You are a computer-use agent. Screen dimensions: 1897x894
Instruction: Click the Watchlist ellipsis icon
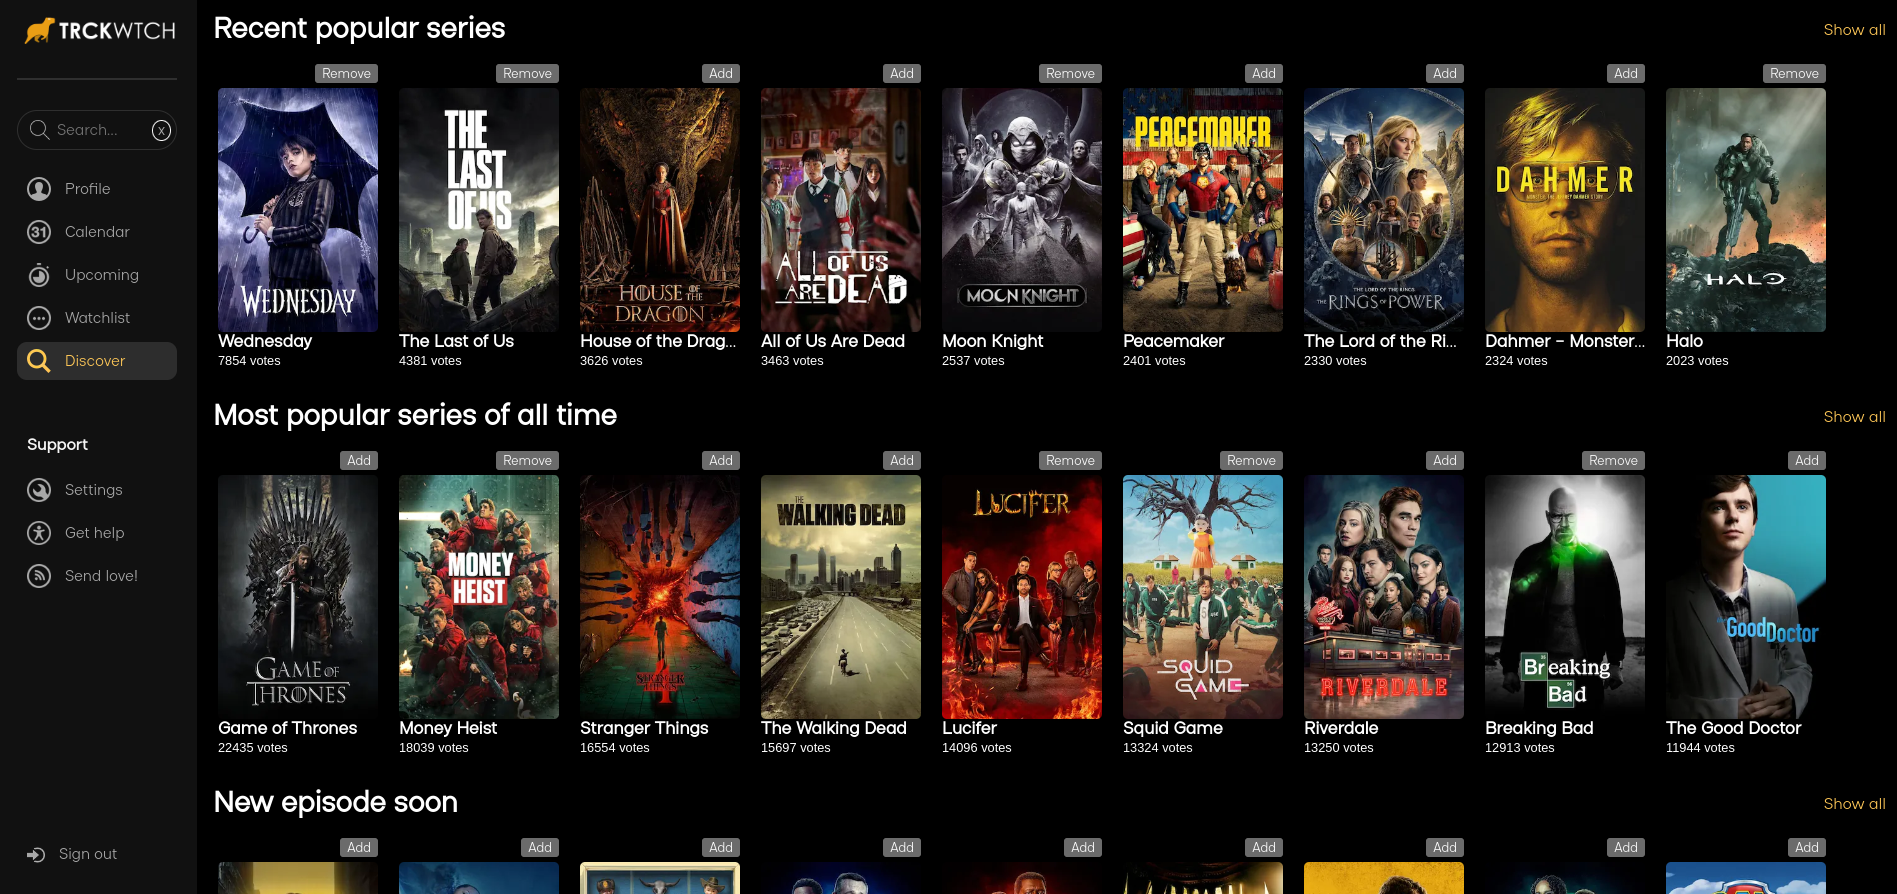(39, 318)
